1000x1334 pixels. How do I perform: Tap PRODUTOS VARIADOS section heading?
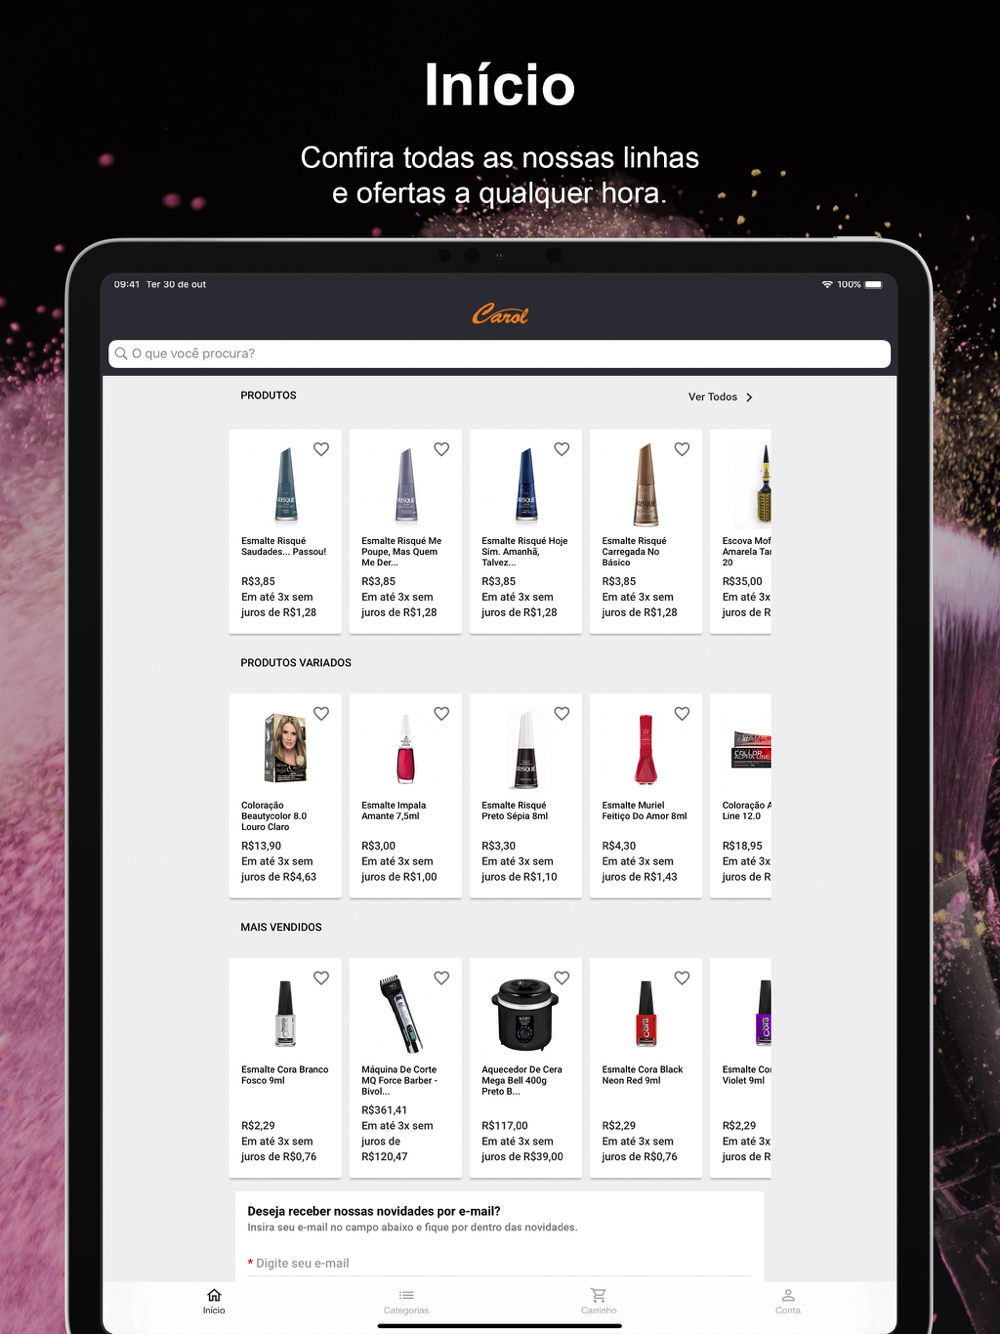[x=296, y=663]
